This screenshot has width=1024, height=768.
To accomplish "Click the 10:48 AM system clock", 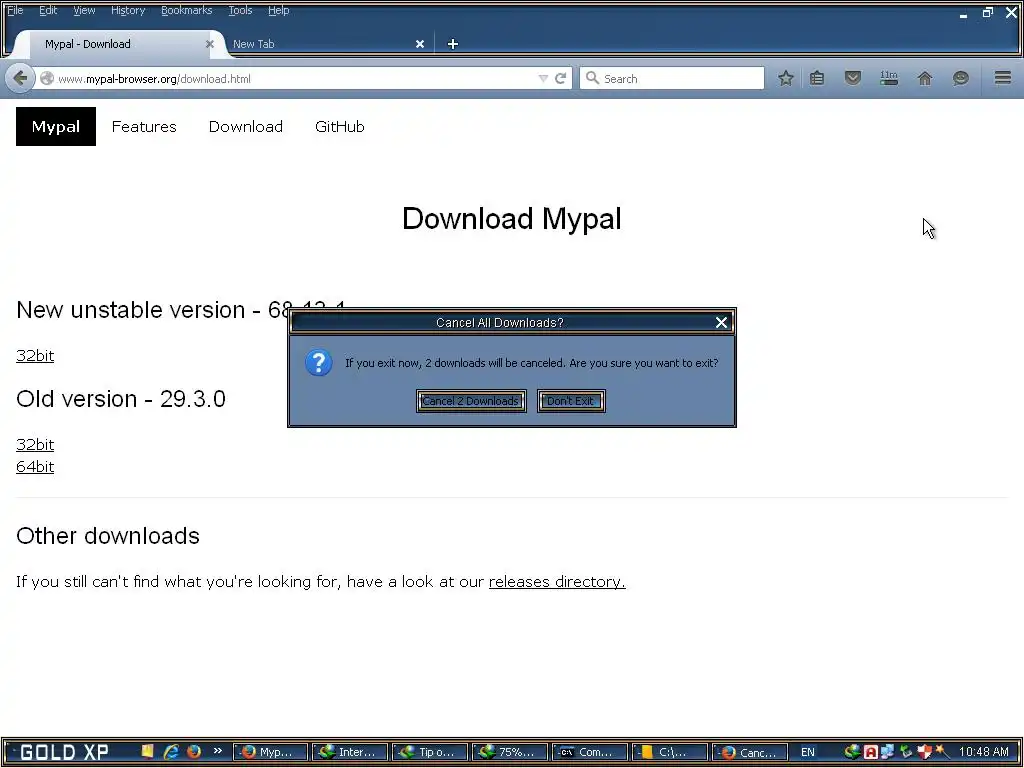I will [x=984, y=752].
